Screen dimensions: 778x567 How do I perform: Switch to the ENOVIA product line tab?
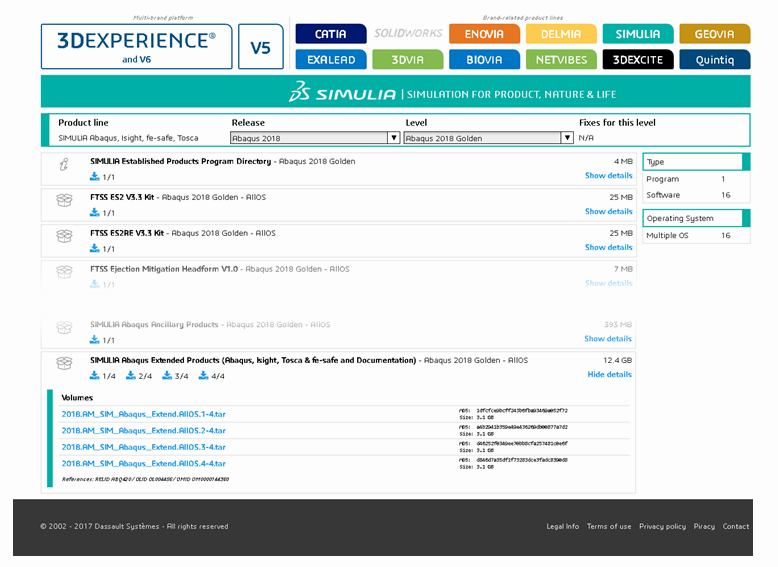(484, 34)
